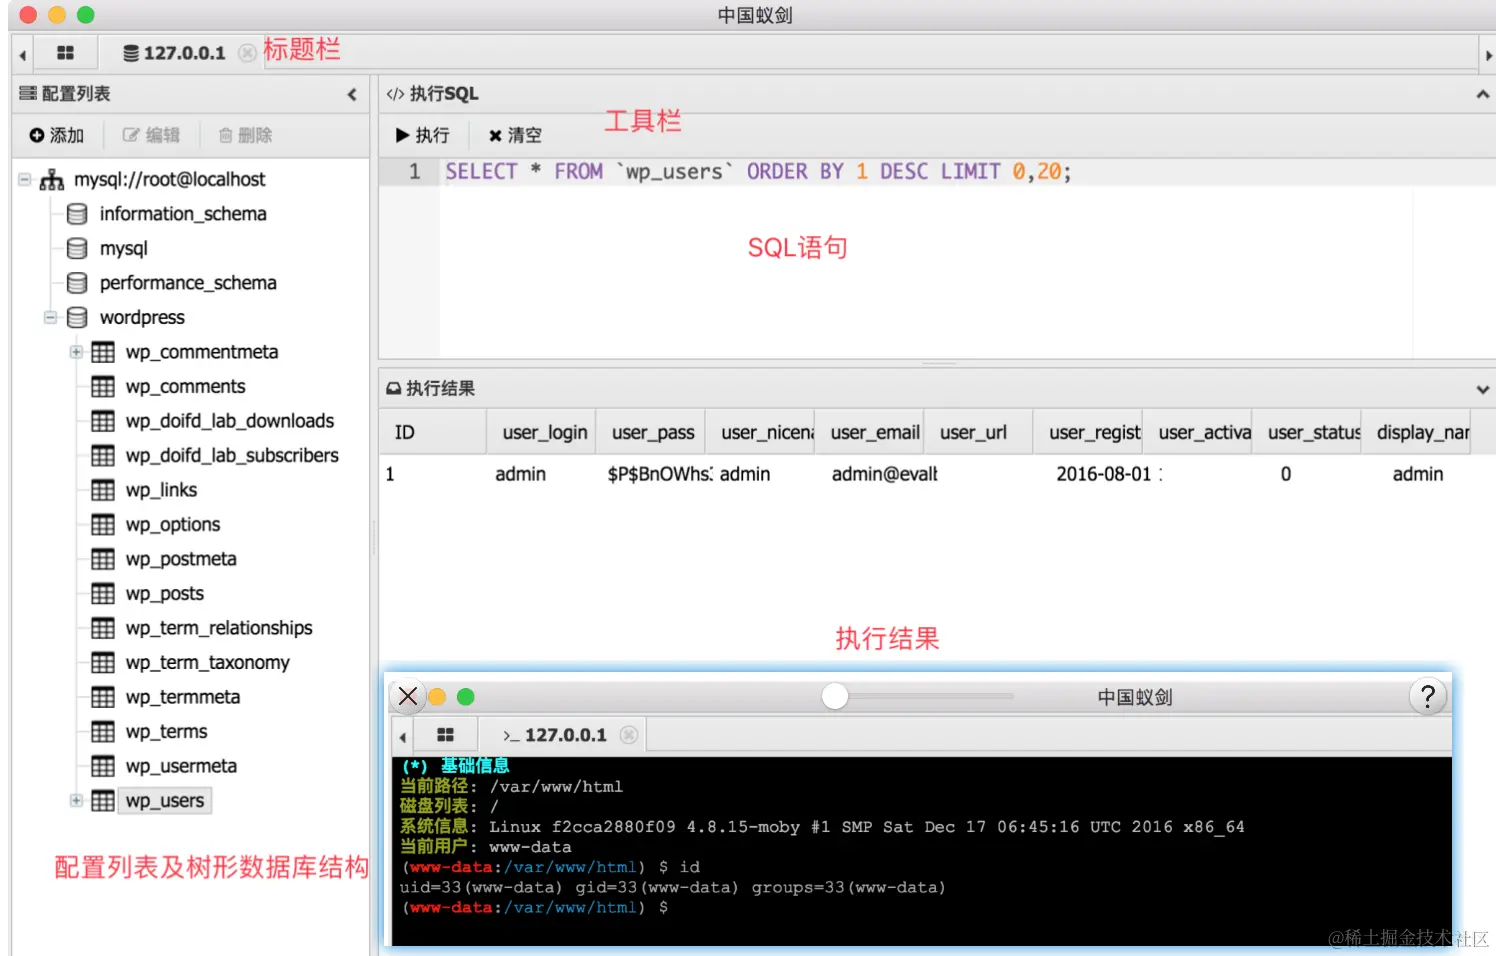Screen dimensions: 1496x956
Task: Click the wp_postmeta table icon
Action: coord(103,559)
